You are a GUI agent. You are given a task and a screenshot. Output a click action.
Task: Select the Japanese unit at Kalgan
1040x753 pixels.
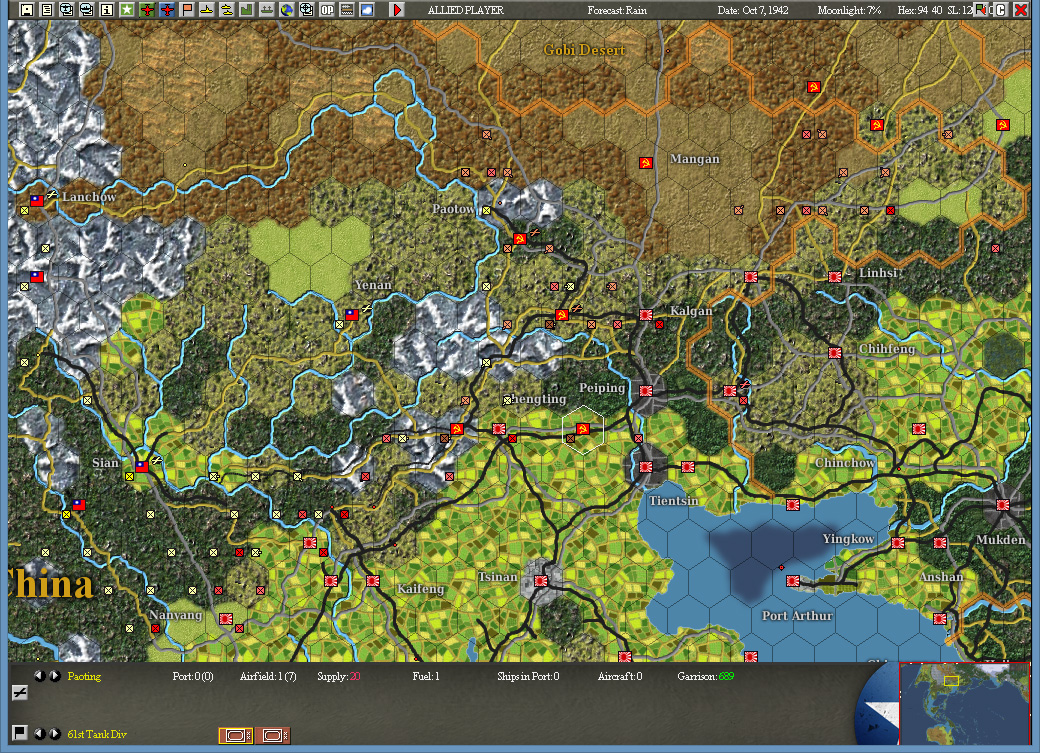coord(645,314)
